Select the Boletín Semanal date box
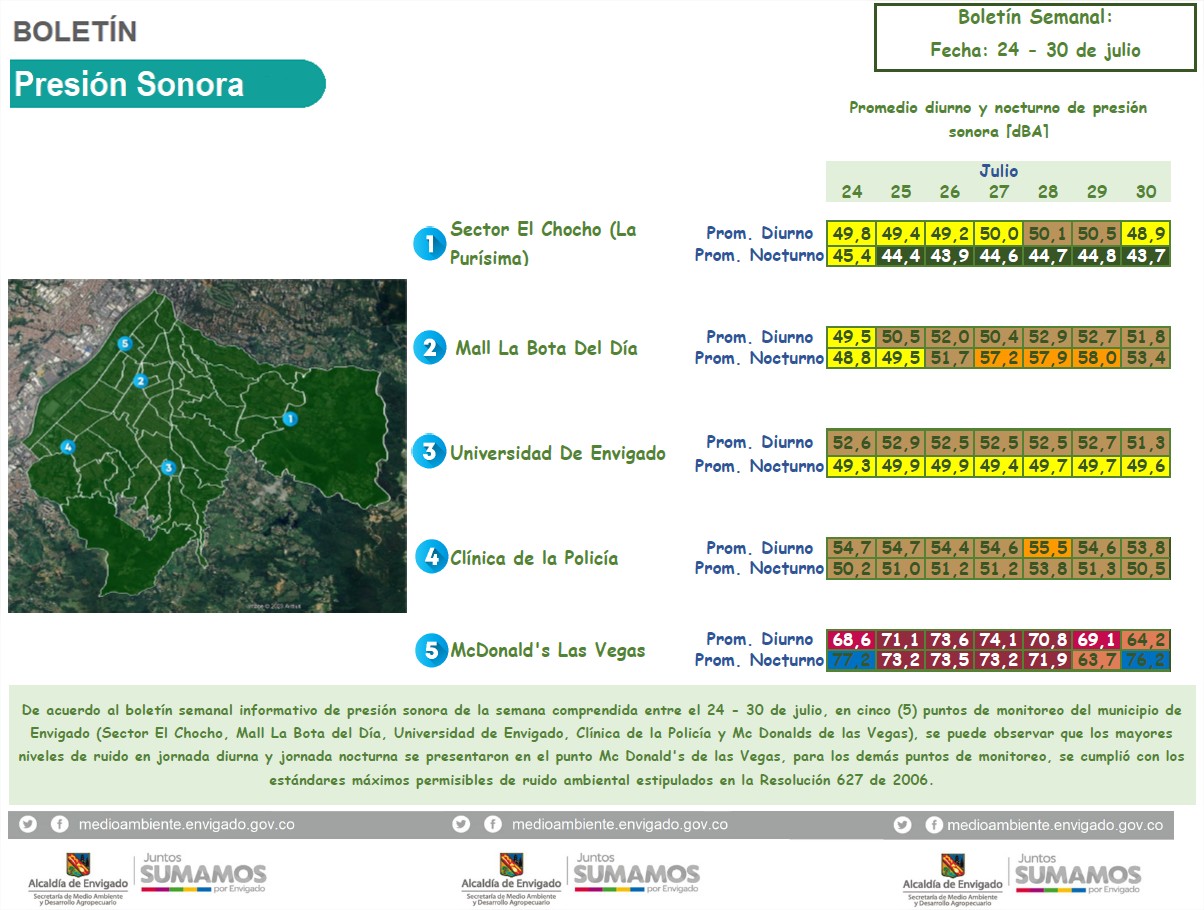The image size is (1204, 910). coord(1035,37)
